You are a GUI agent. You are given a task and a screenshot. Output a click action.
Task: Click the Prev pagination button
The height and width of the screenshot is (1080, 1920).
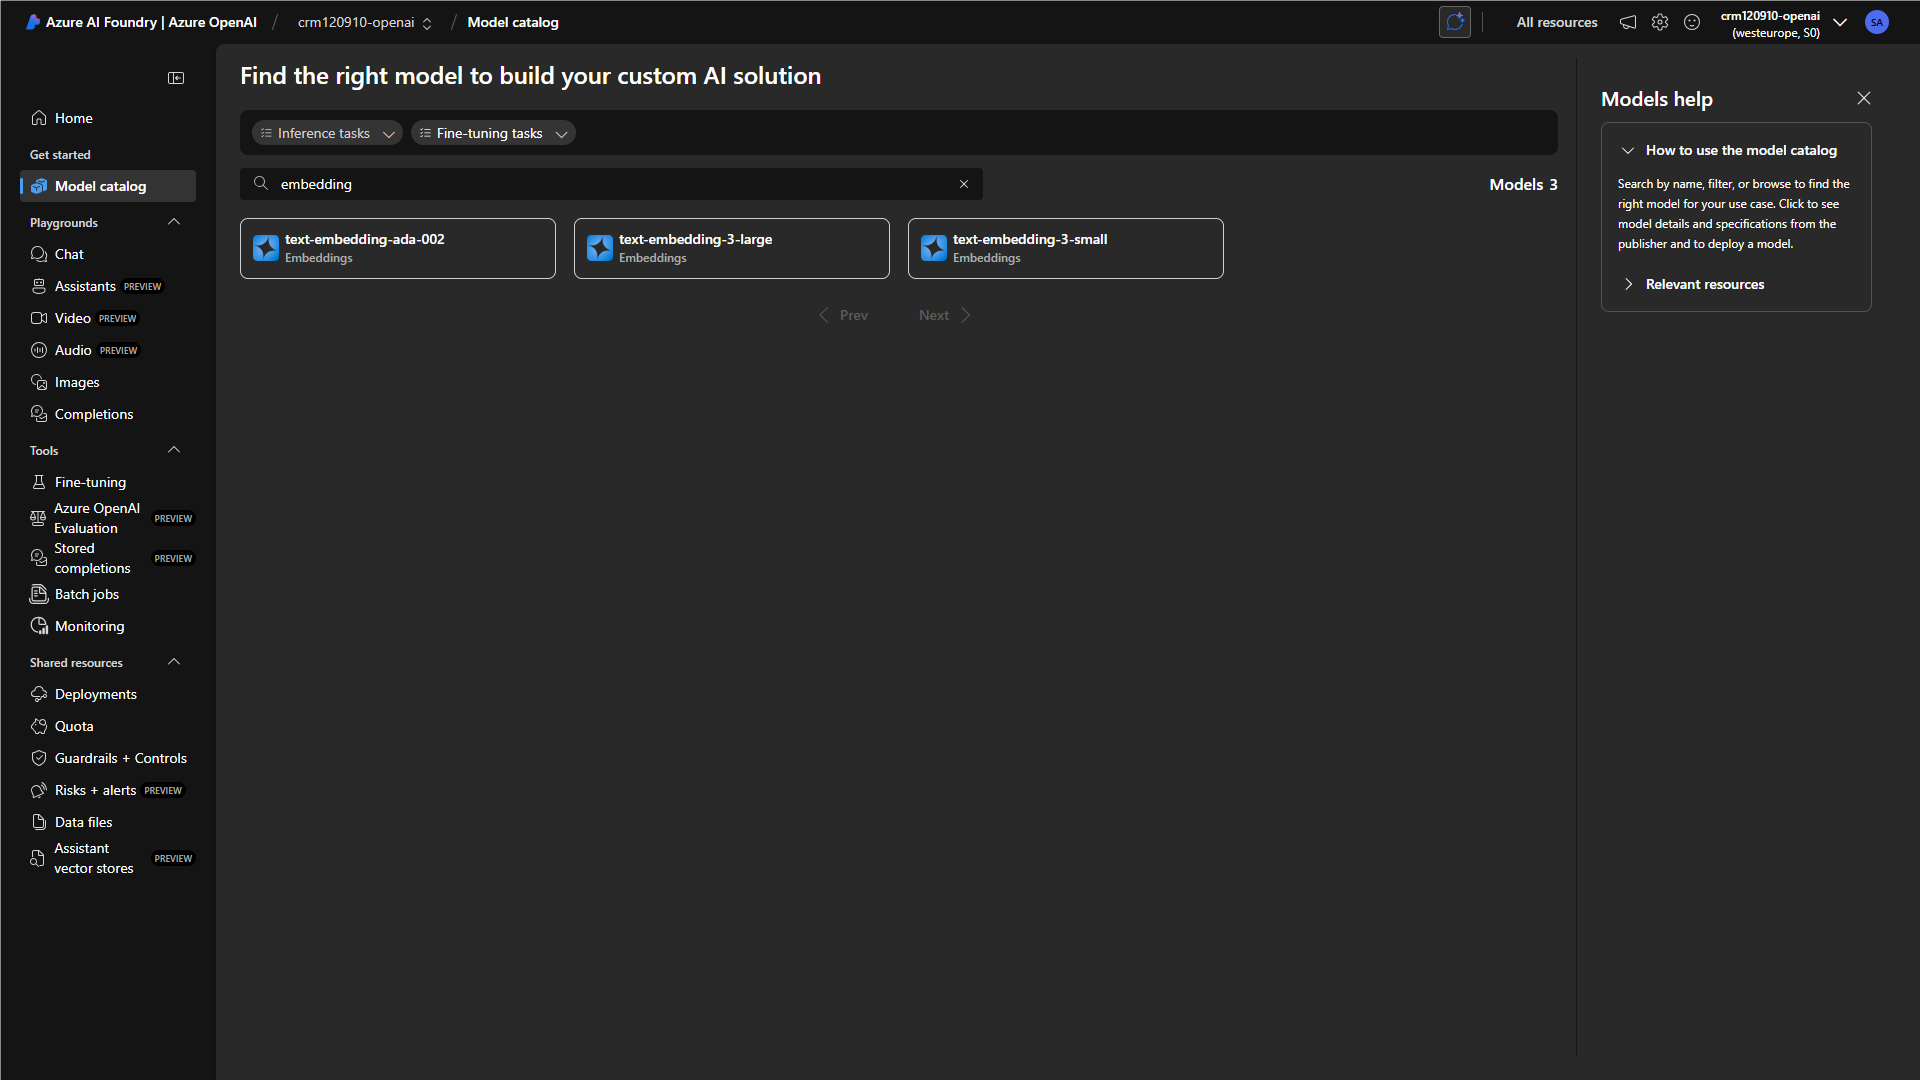click(843, 315)
